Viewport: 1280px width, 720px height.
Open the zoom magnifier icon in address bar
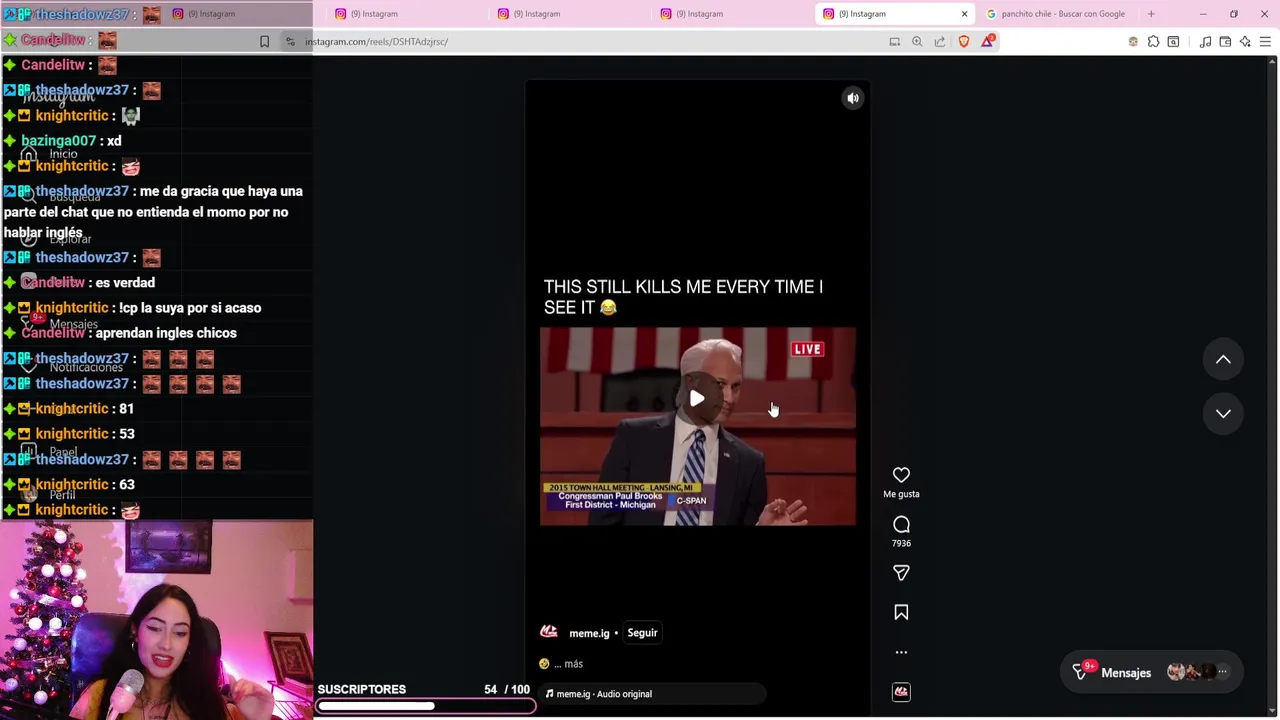tap(917, 41)
